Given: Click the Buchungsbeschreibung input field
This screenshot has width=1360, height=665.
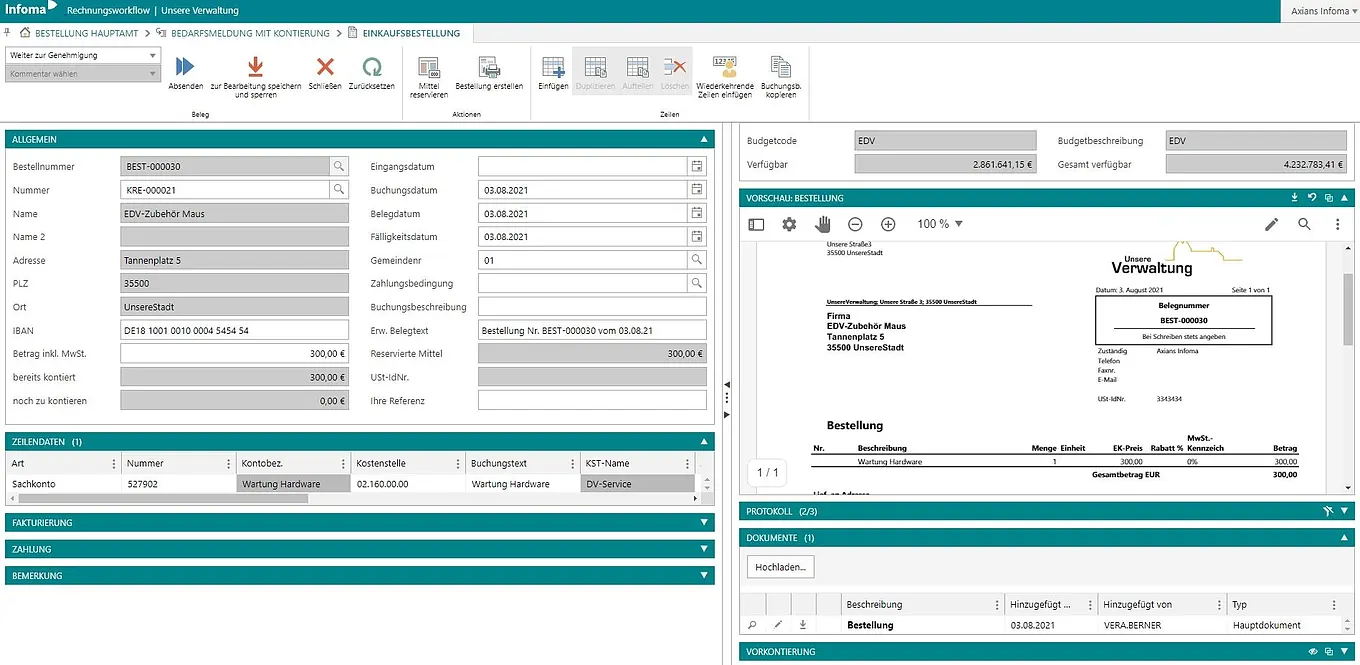Looking at the screenshot, I should pos(592,307).
